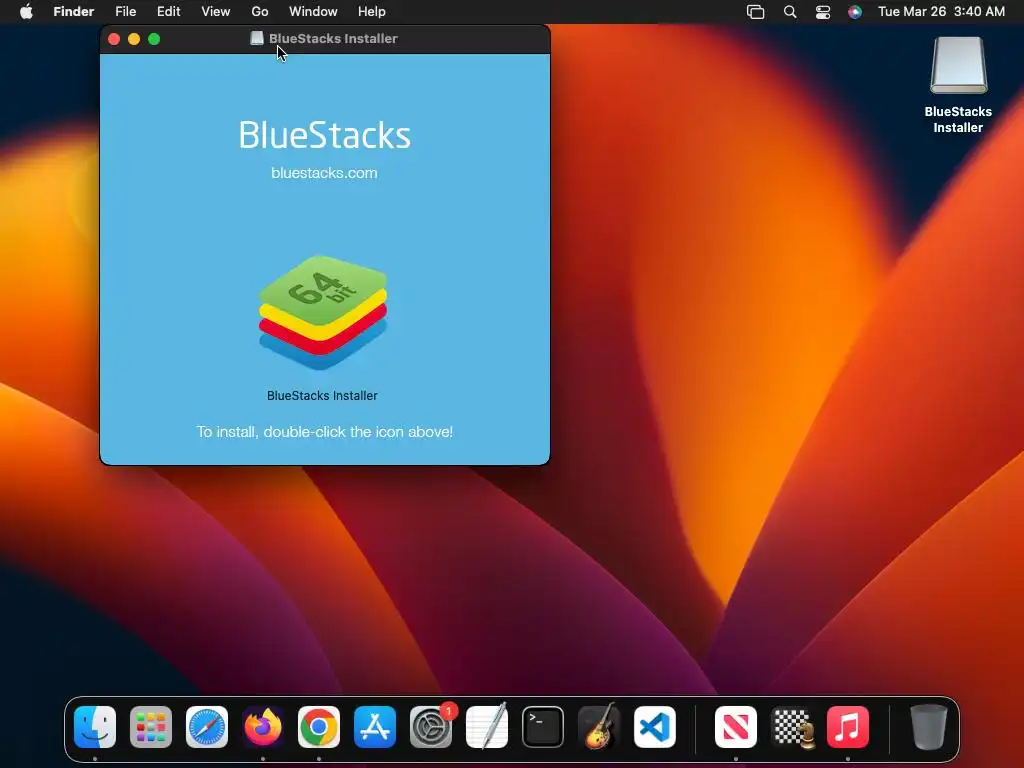The height and width of the screenshot is (768, 1024).
Task: Activate Siri from the menu bar
Action: [x=854, y=12]
